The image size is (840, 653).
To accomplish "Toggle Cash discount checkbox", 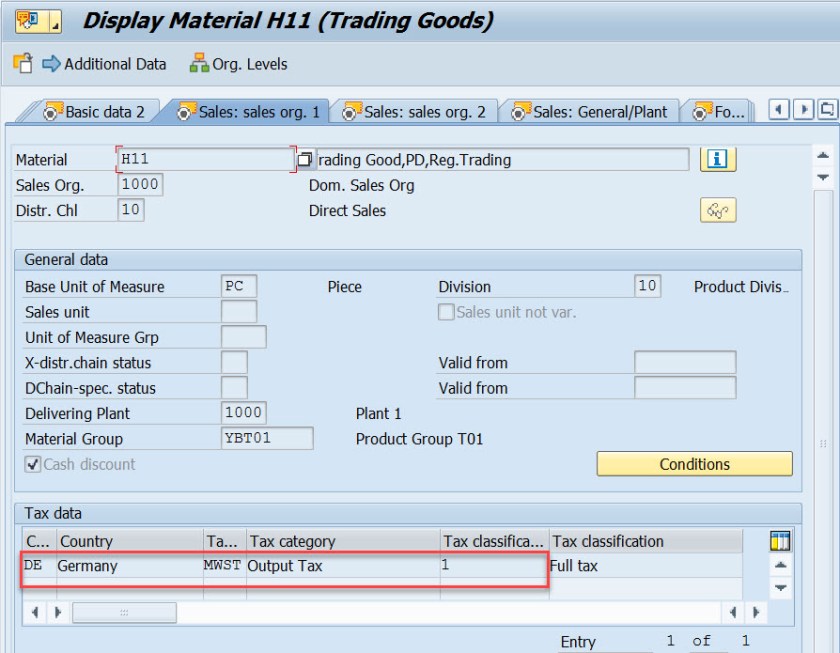I will pyautogui.click(x=33, y=464).
